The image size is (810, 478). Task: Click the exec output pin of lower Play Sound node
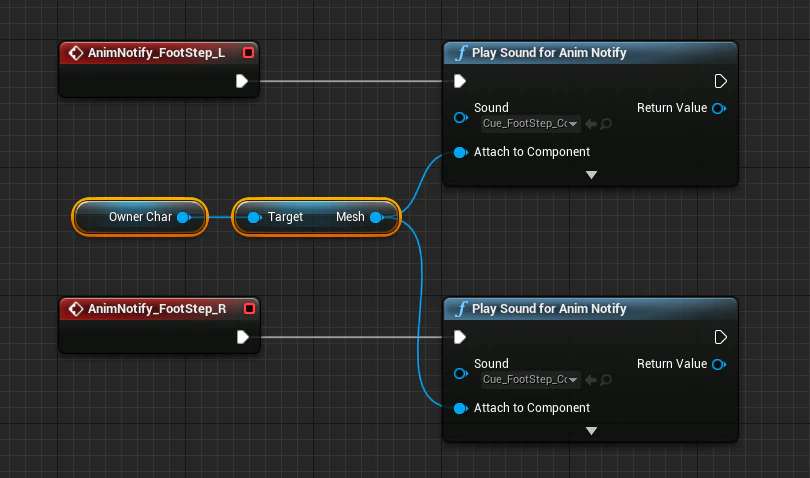click(x=721, y=337)
